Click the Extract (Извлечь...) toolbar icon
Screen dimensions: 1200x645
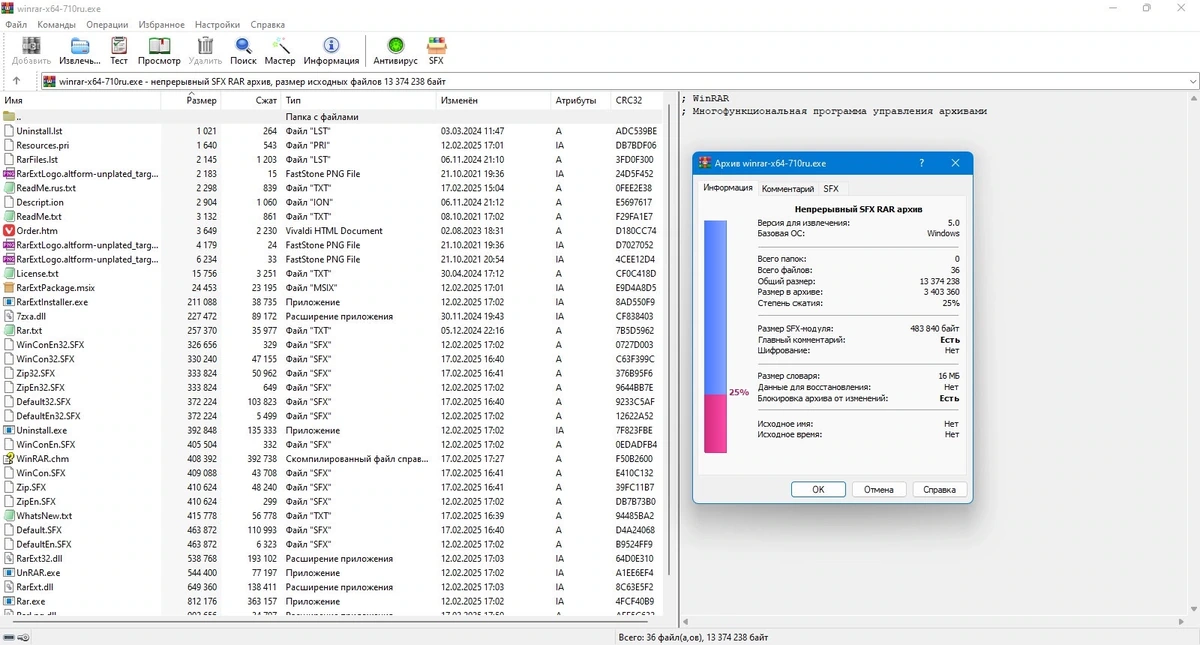79,46
